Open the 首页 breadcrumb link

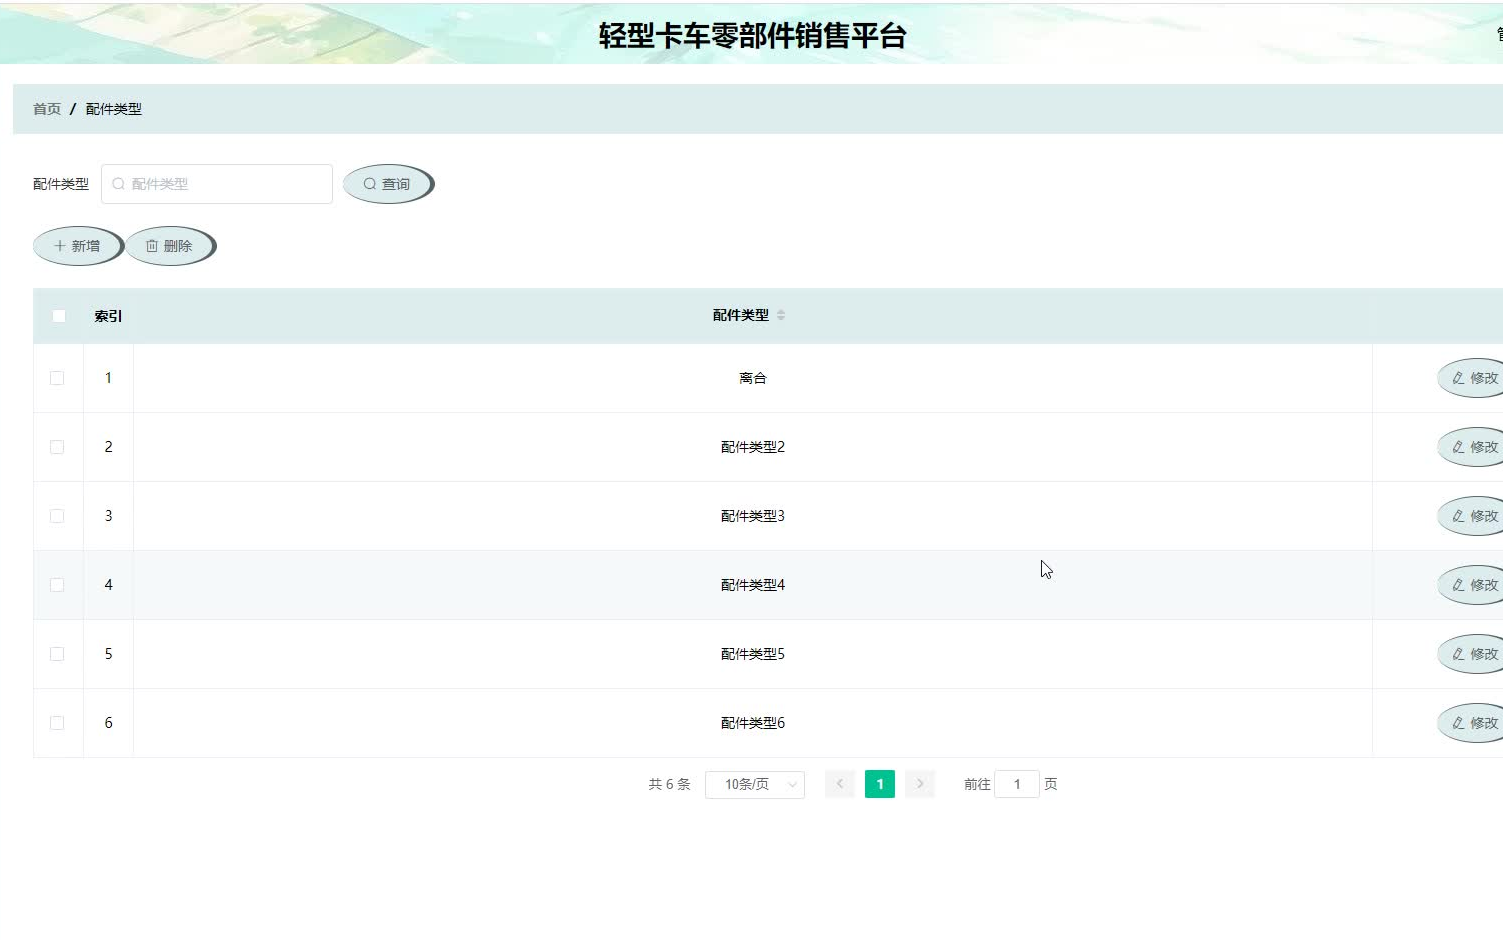(x=47, y=109)
